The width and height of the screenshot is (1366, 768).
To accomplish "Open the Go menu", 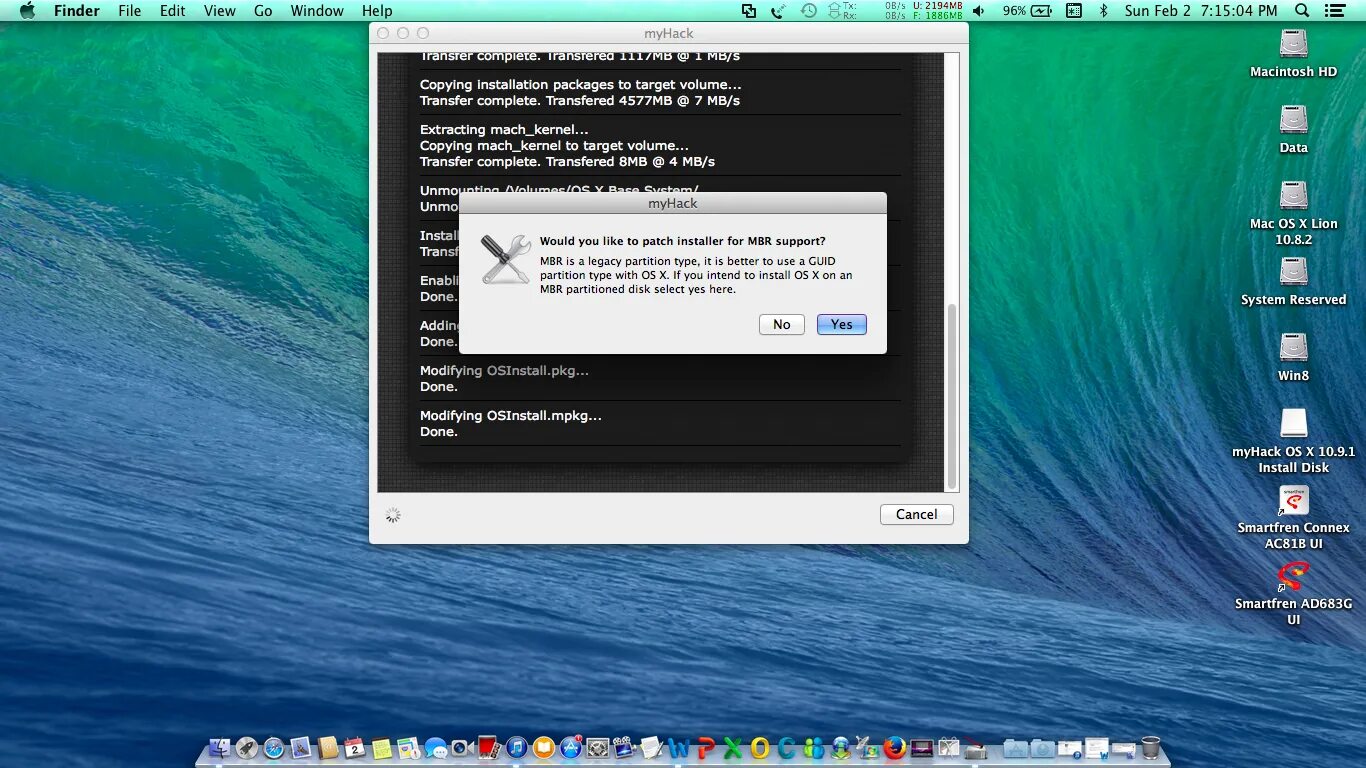I will (263, 10).
